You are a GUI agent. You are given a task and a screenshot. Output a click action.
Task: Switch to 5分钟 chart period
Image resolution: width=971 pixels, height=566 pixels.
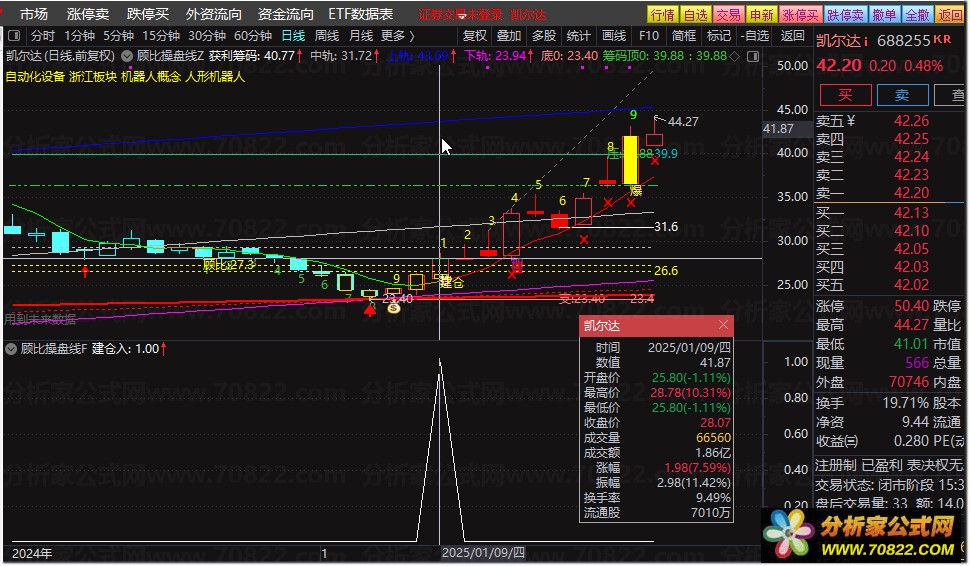pos(118,36)
